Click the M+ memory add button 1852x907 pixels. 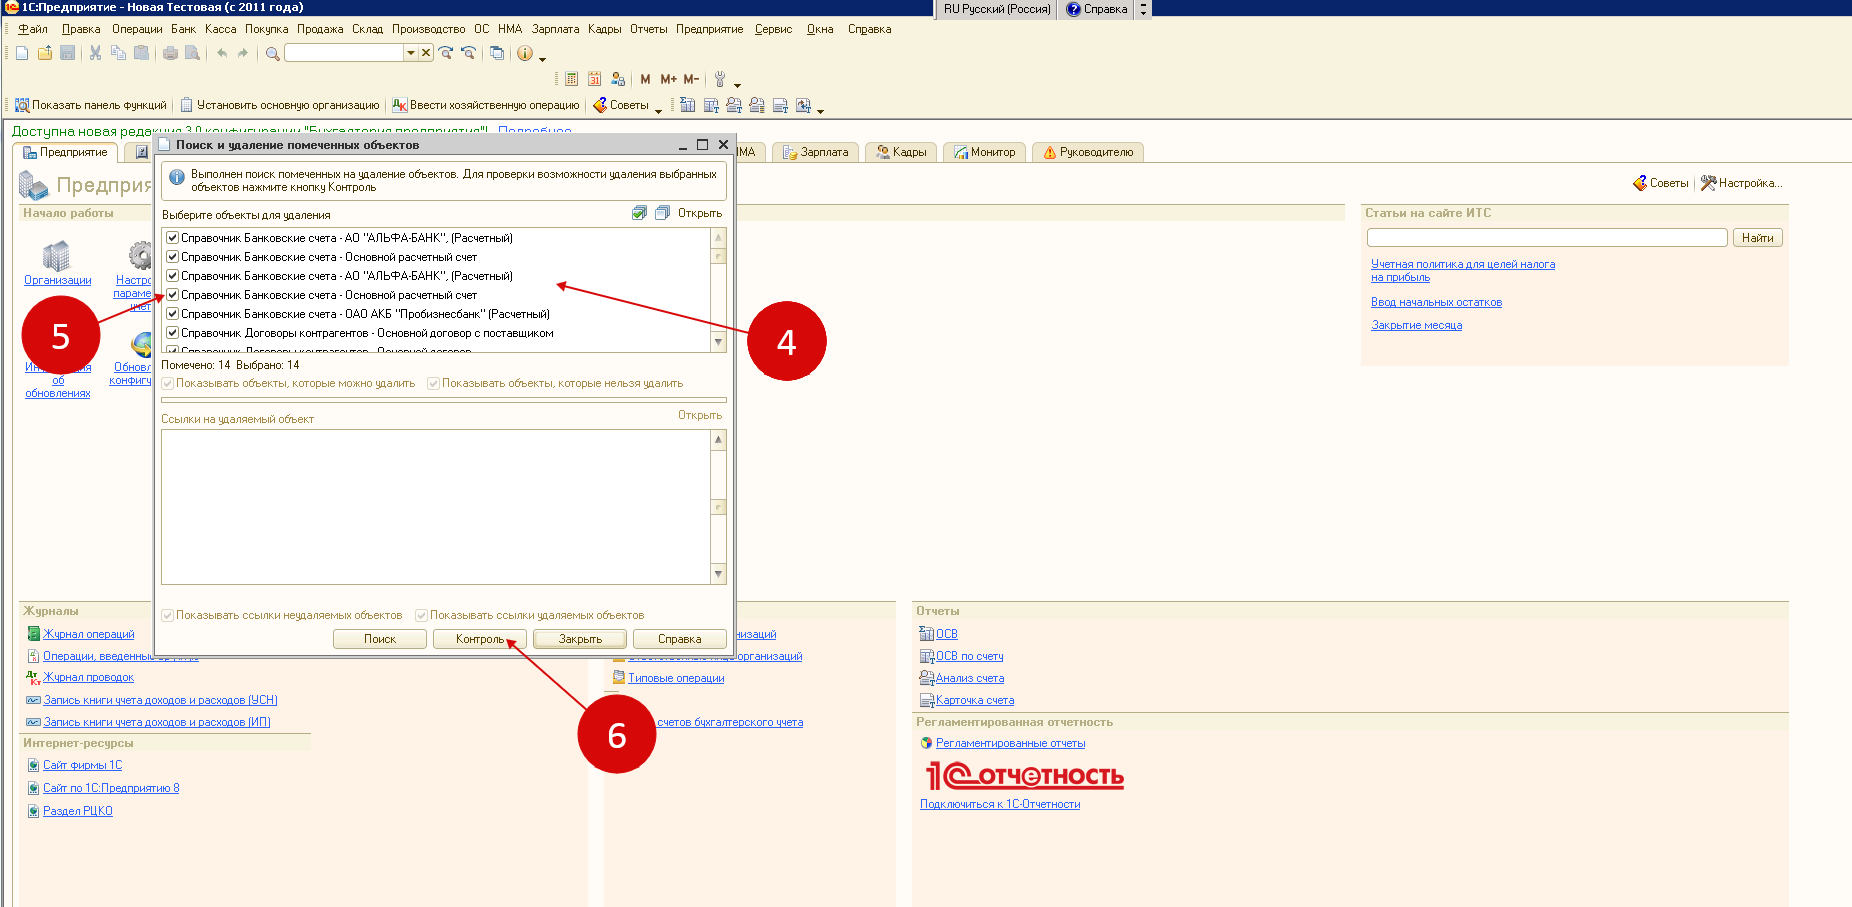[x=668, y=79]
